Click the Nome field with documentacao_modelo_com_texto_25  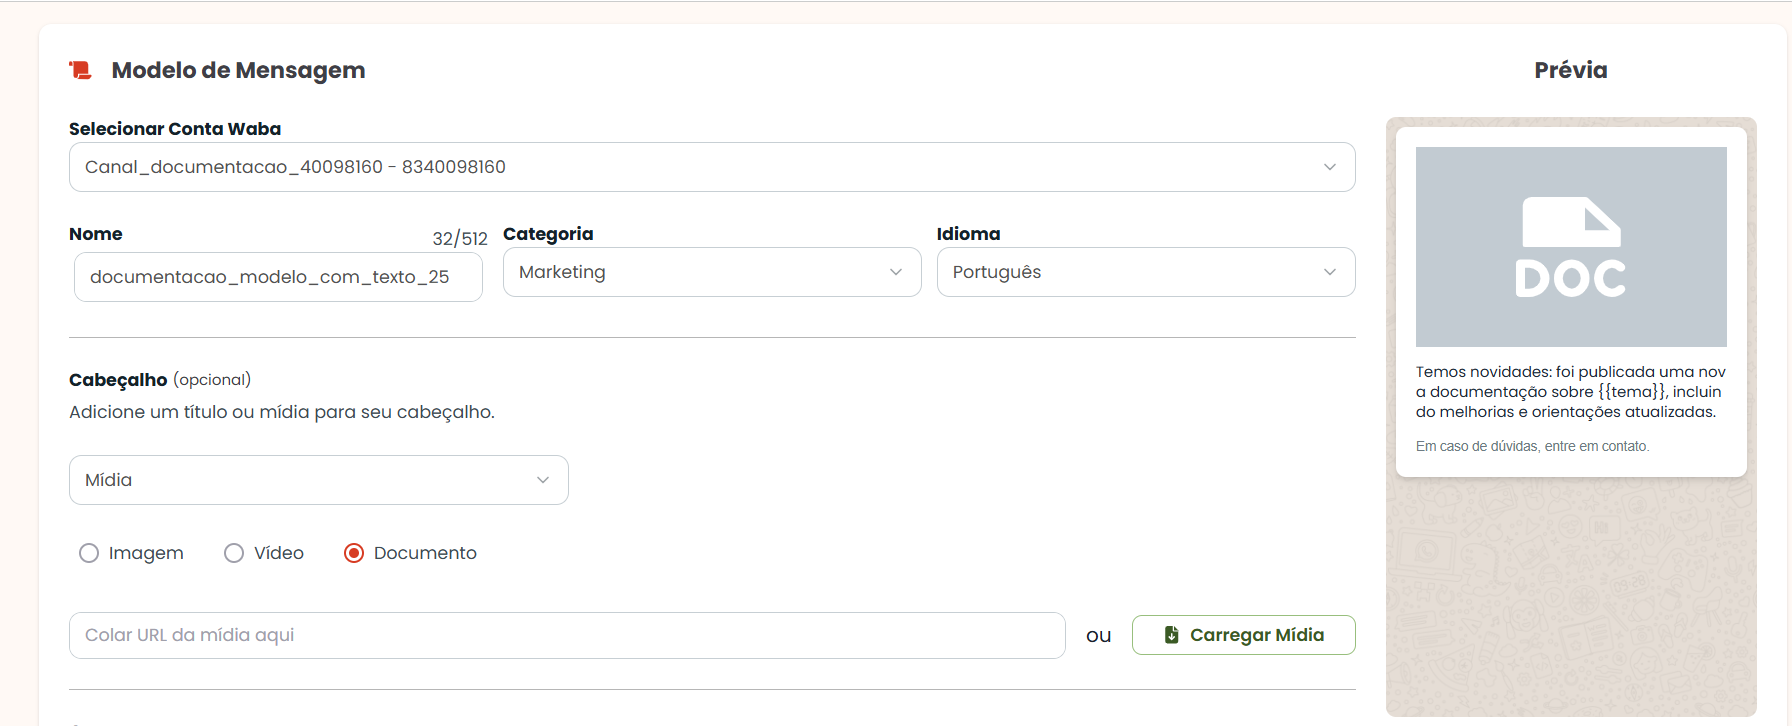coord(278,277)
